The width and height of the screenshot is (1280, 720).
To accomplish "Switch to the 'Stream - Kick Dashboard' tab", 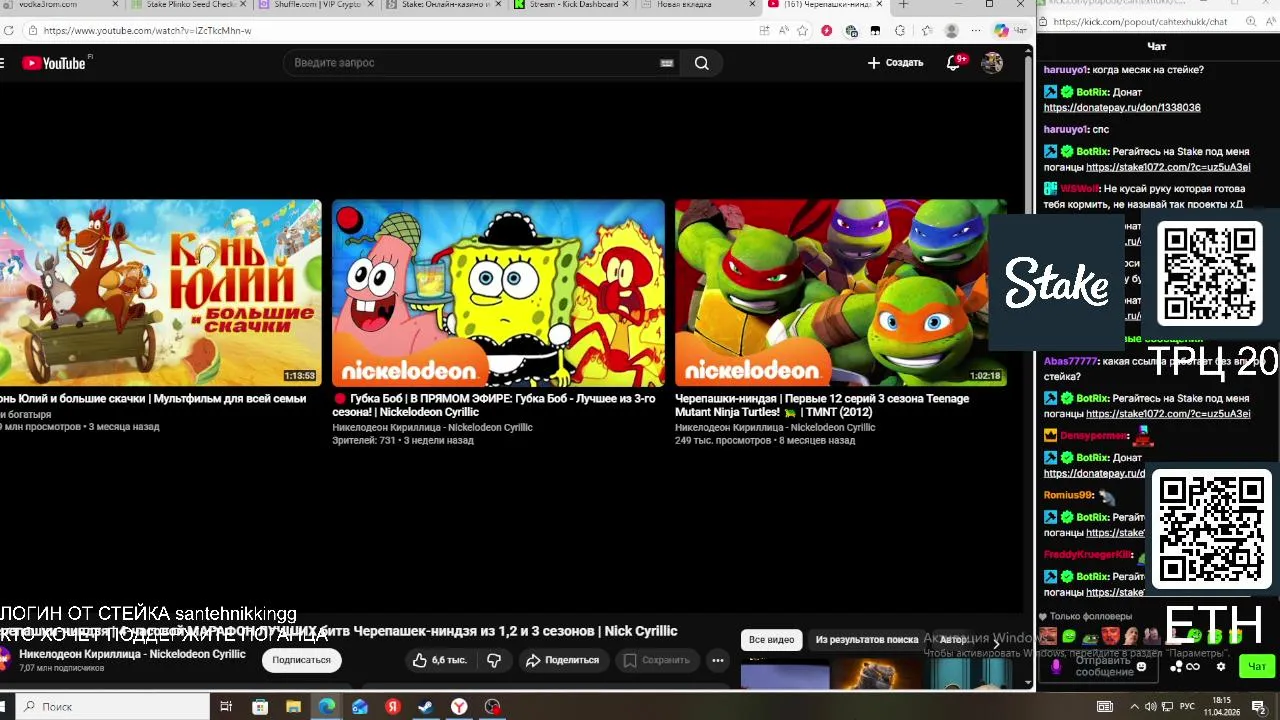I will click(573, 5).
